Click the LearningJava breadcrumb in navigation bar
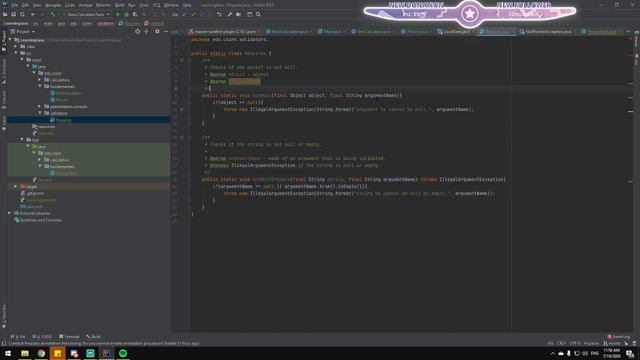640x360 pixels. [x=16, y=24]
